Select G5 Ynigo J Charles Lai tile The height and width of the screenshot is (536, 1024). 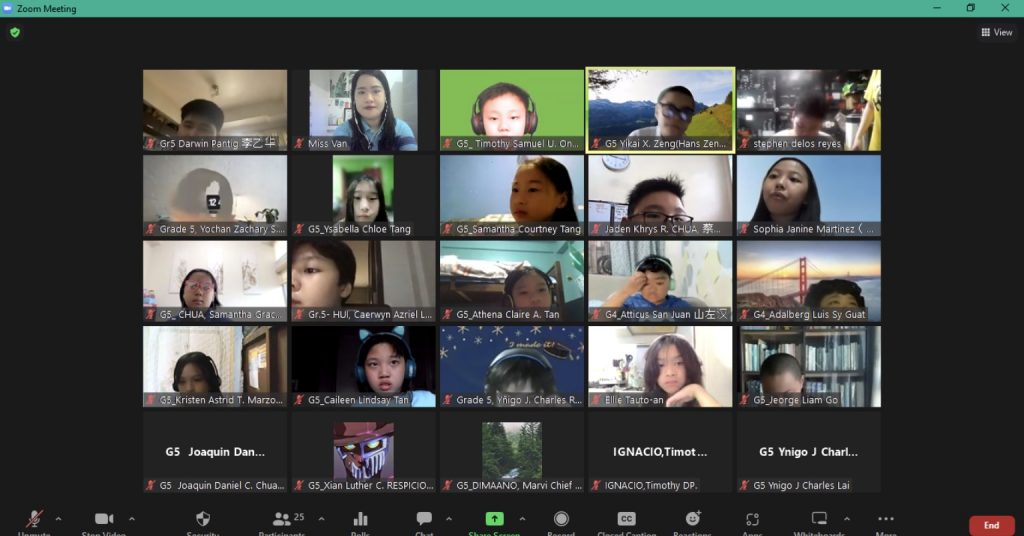click(x=808, y=452)
